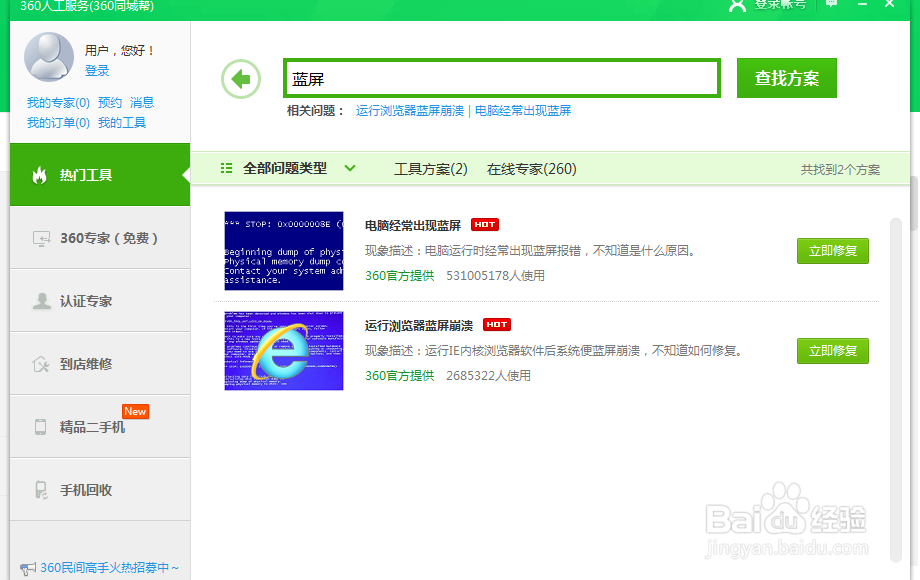This screenshot has width=920, height=580.
Task: Click the 360专家 monitor icon
Action: click(x=41, y=239)
